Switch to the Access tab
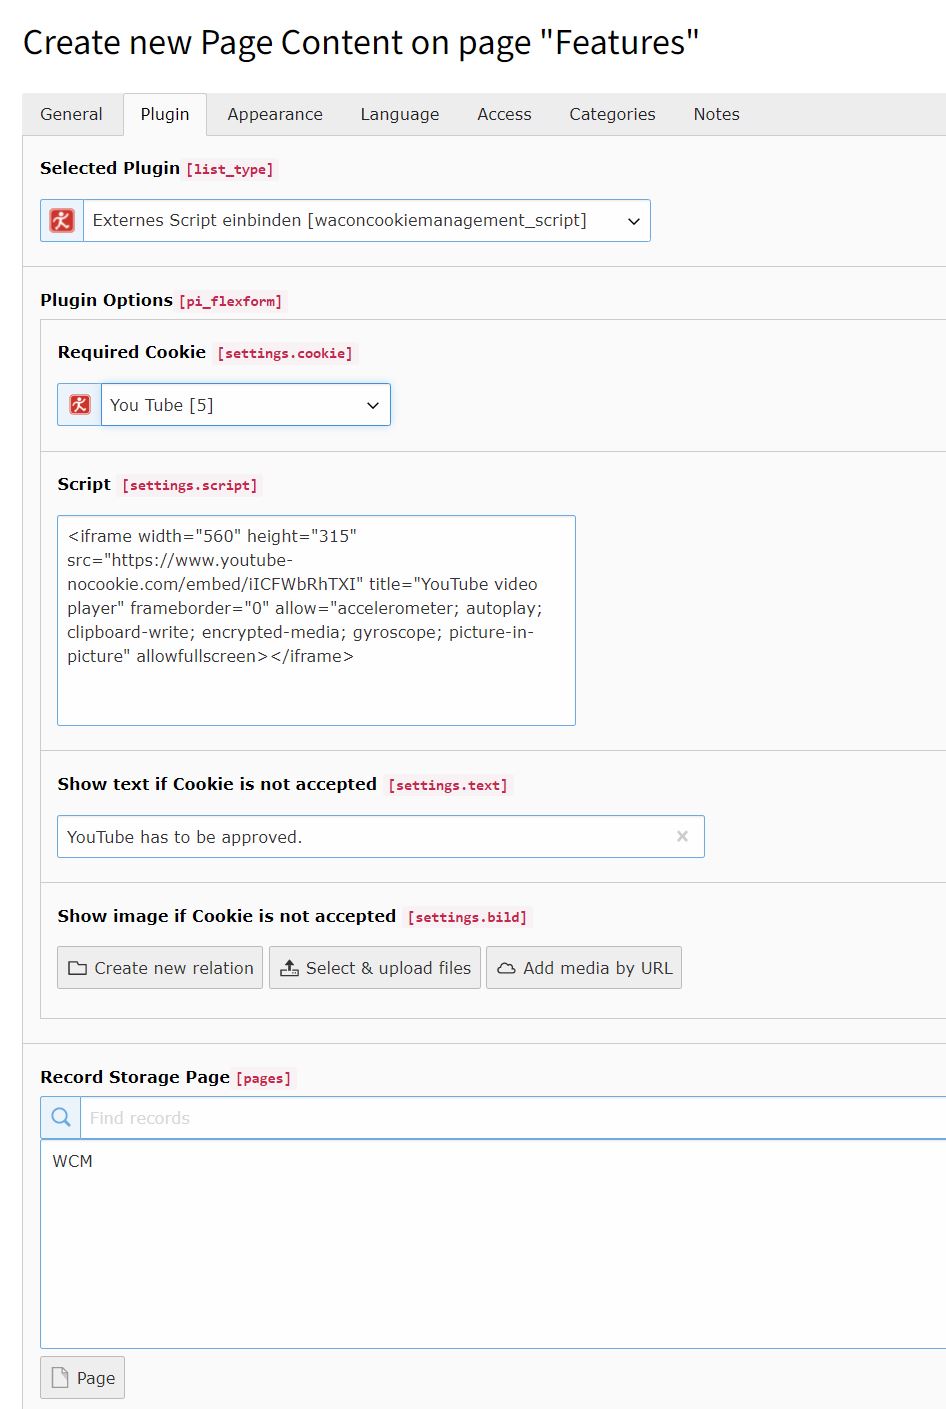The height and width of the screenshot is (1409, 946). click(503, 114)
